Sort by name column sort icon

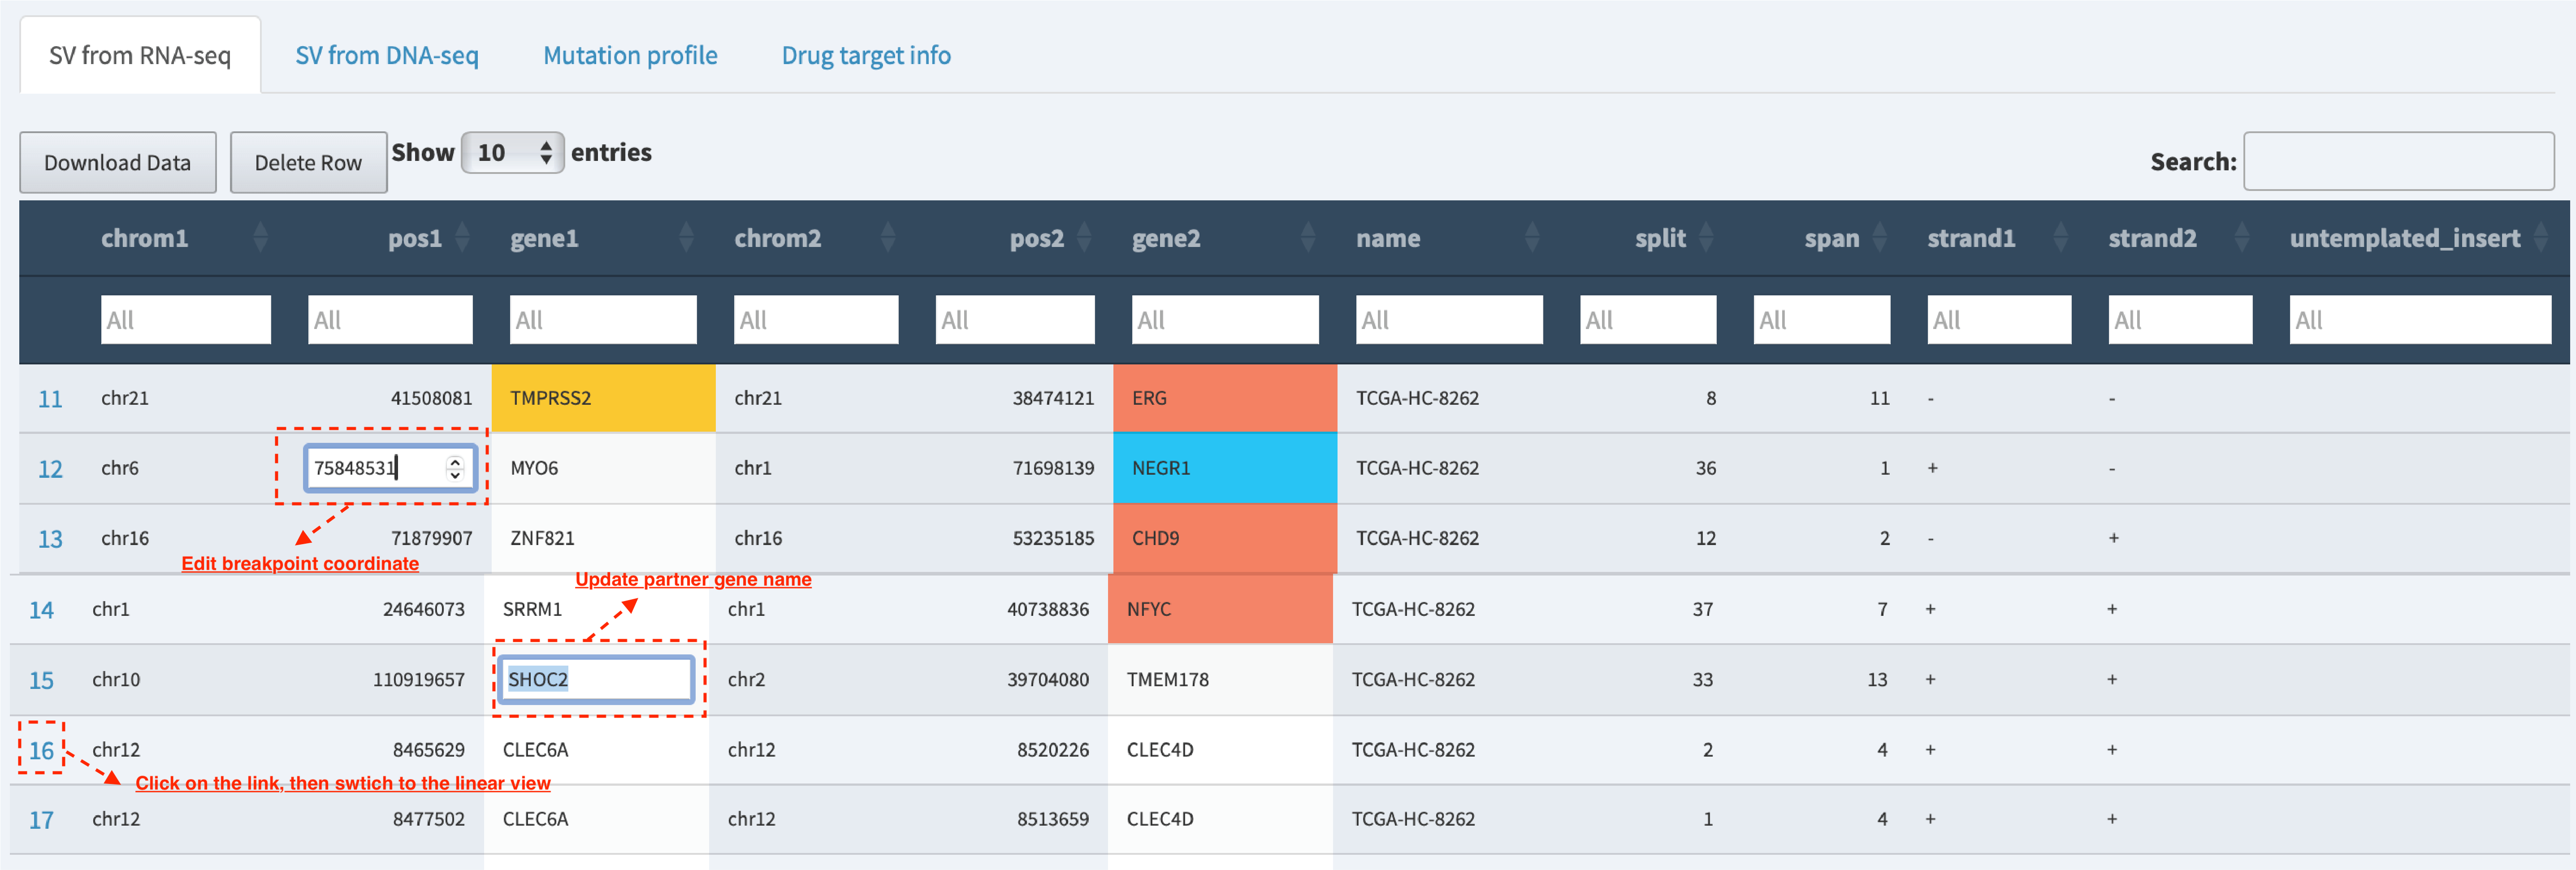tap(1532, 238)
